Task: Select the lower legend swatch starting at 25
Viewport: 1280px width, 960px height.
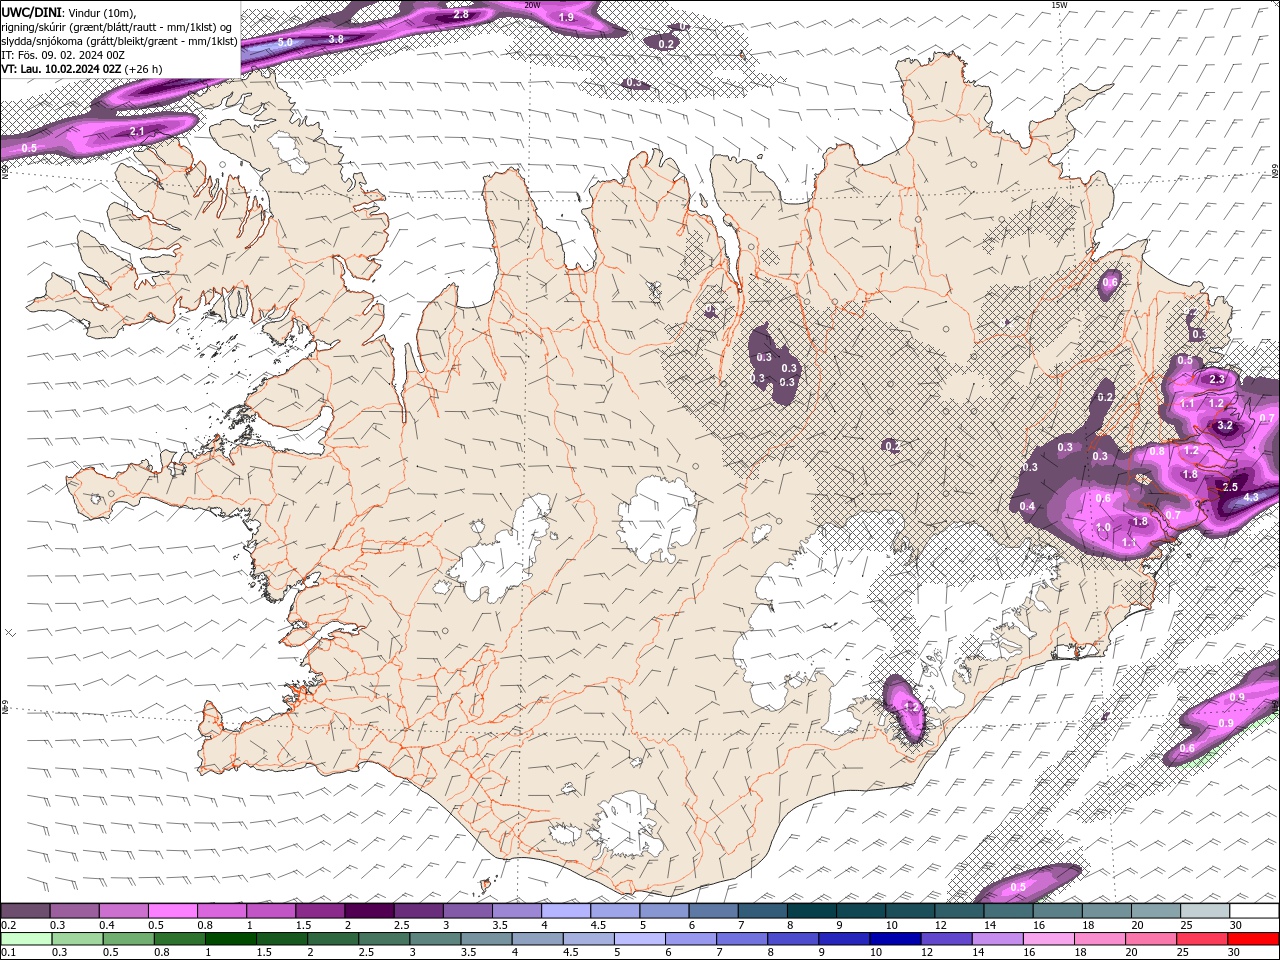Action: (x=1201, y=939)
